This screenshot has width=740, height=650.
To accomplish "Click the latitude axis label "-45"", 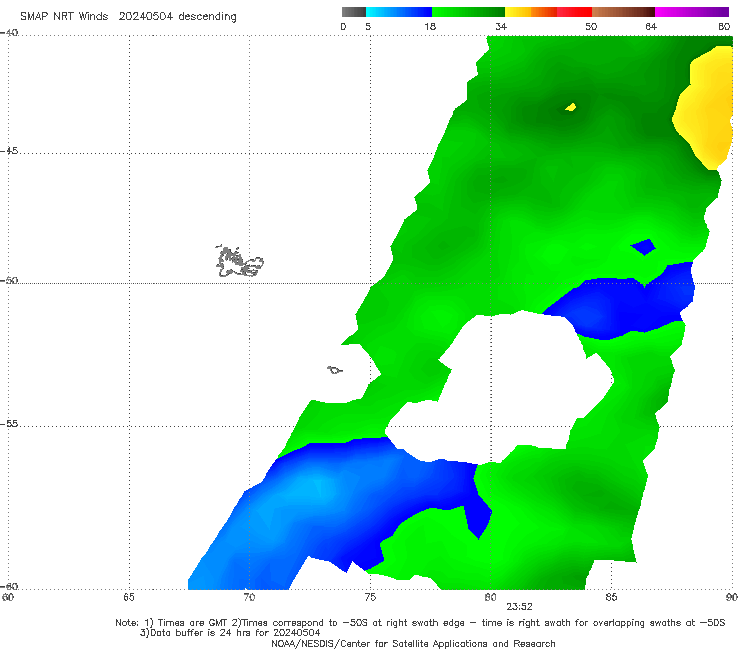I will (x=9, y=151).
